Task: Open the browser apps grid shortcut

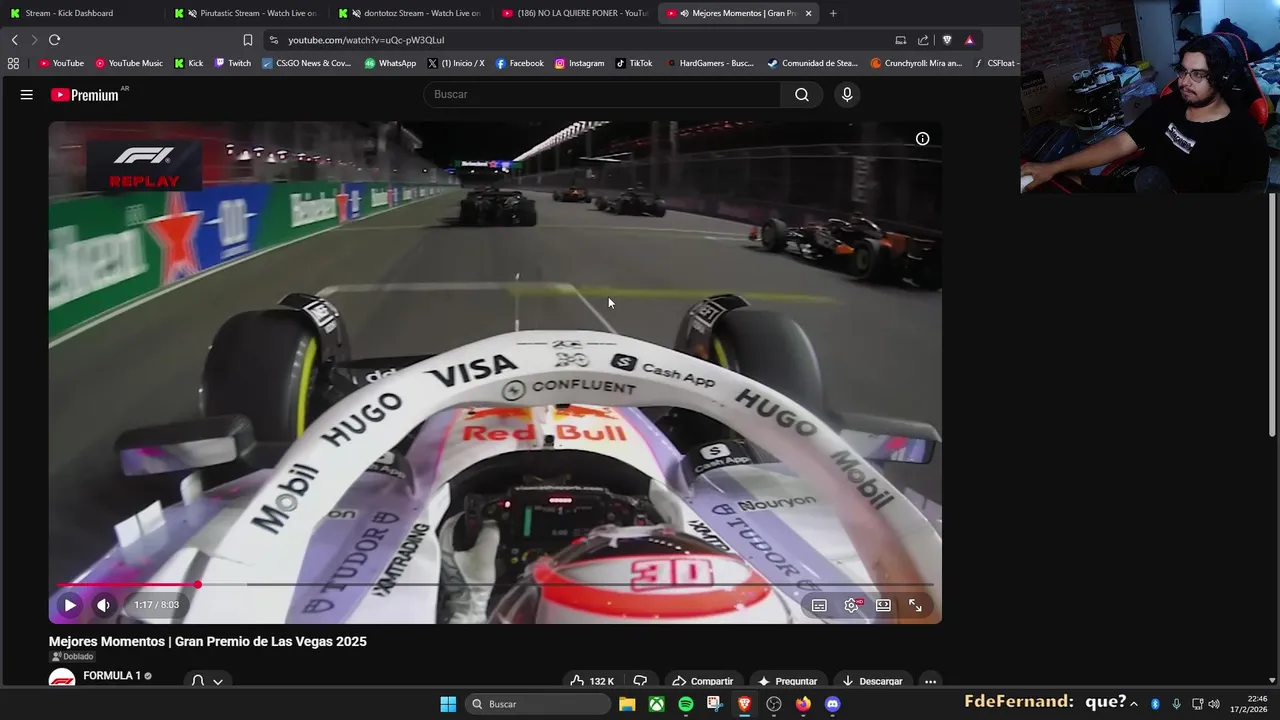Action: pos(13,63)
